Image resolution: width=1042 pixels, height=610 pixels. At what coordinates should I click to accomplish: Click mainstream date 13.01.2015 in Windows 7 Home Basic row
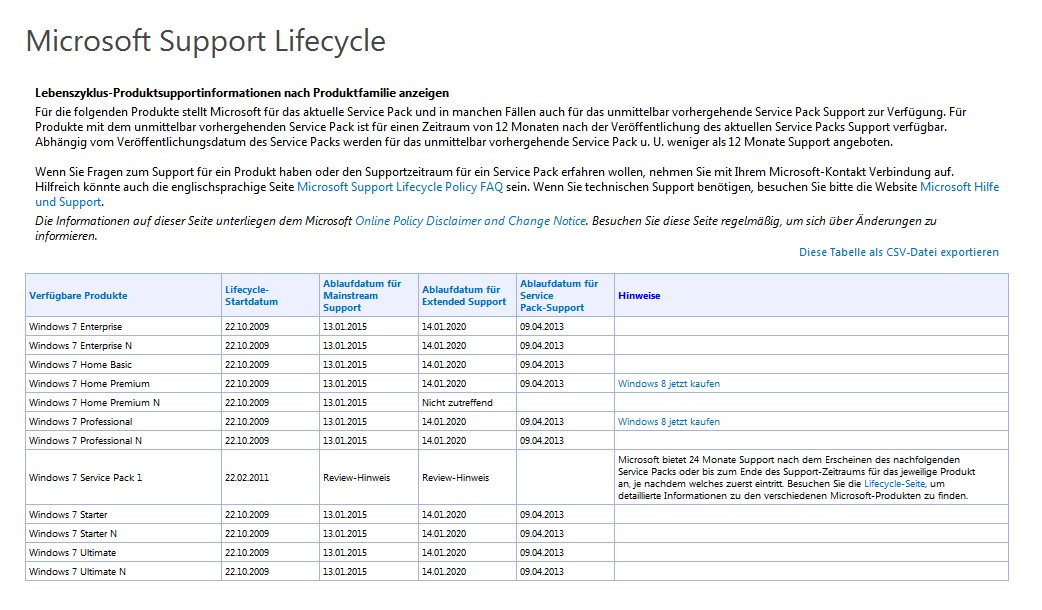pos(345,364)
